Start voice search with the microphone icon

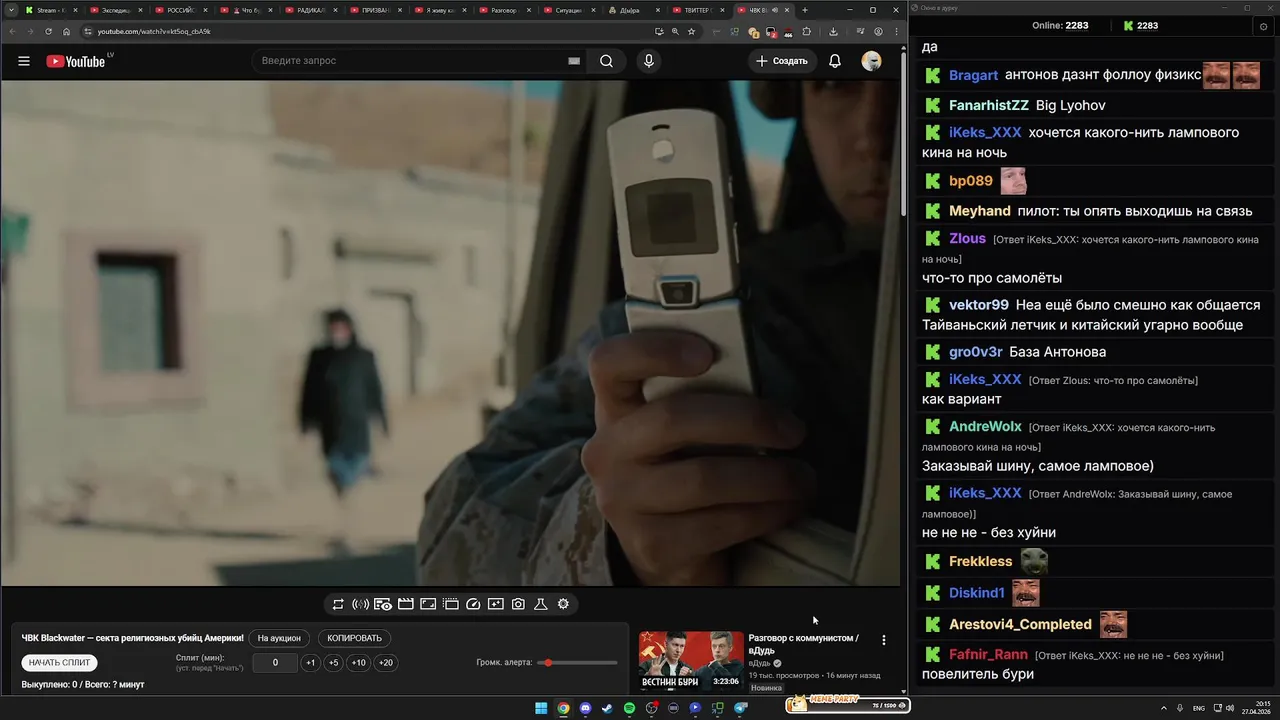tap(649, 61)
